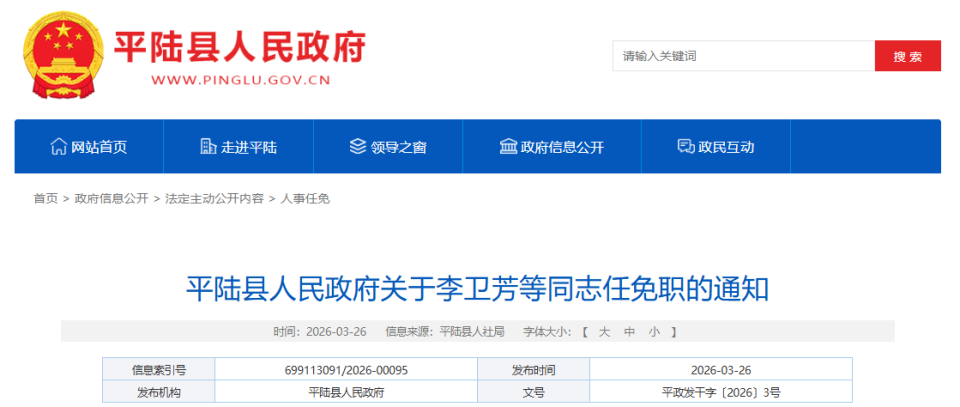The height and width of the screenshot is (407, 960).
Task: Click the article title about 李卫芳等同志任免职
Action: 478,289
